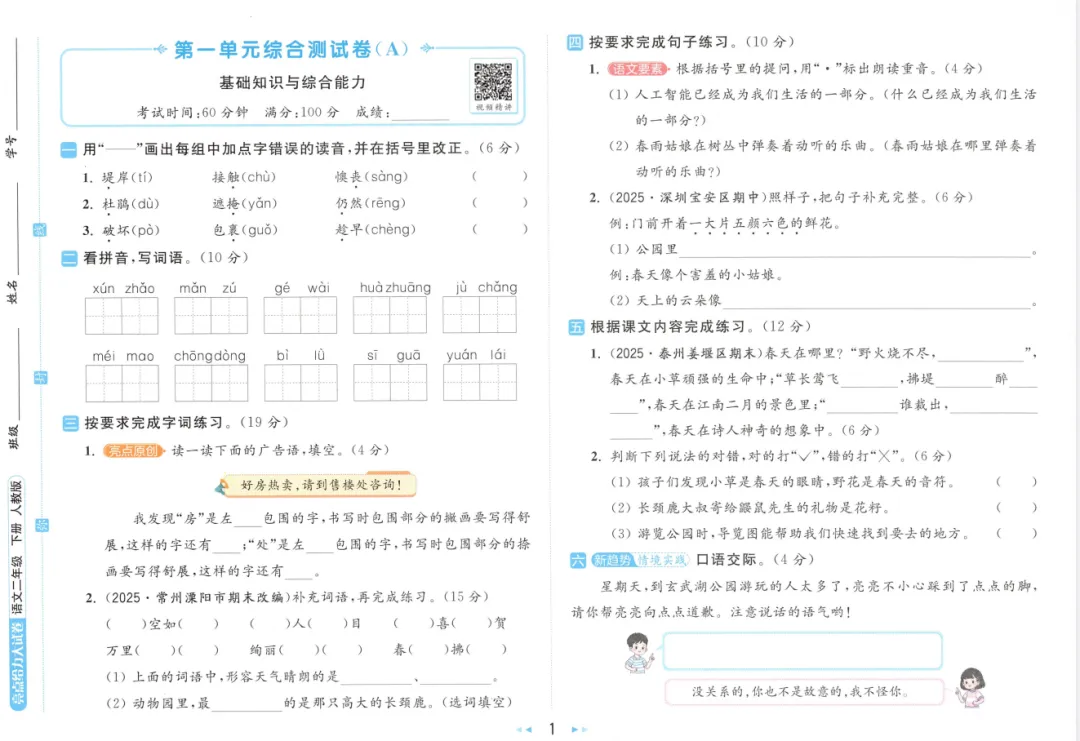Click the heading 看拼音,写词语
Image resolution: width=1080 pixels, height=741 pixels.
click(133, 258)
